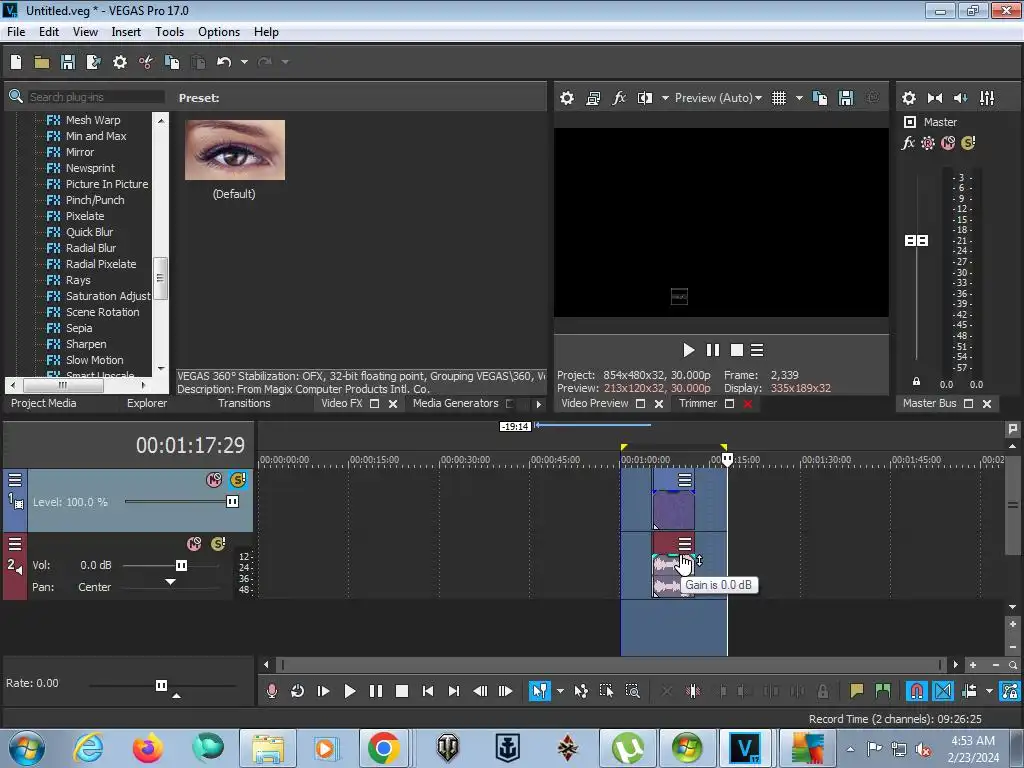Stop playback in the Video Preview

pos(737,351)
